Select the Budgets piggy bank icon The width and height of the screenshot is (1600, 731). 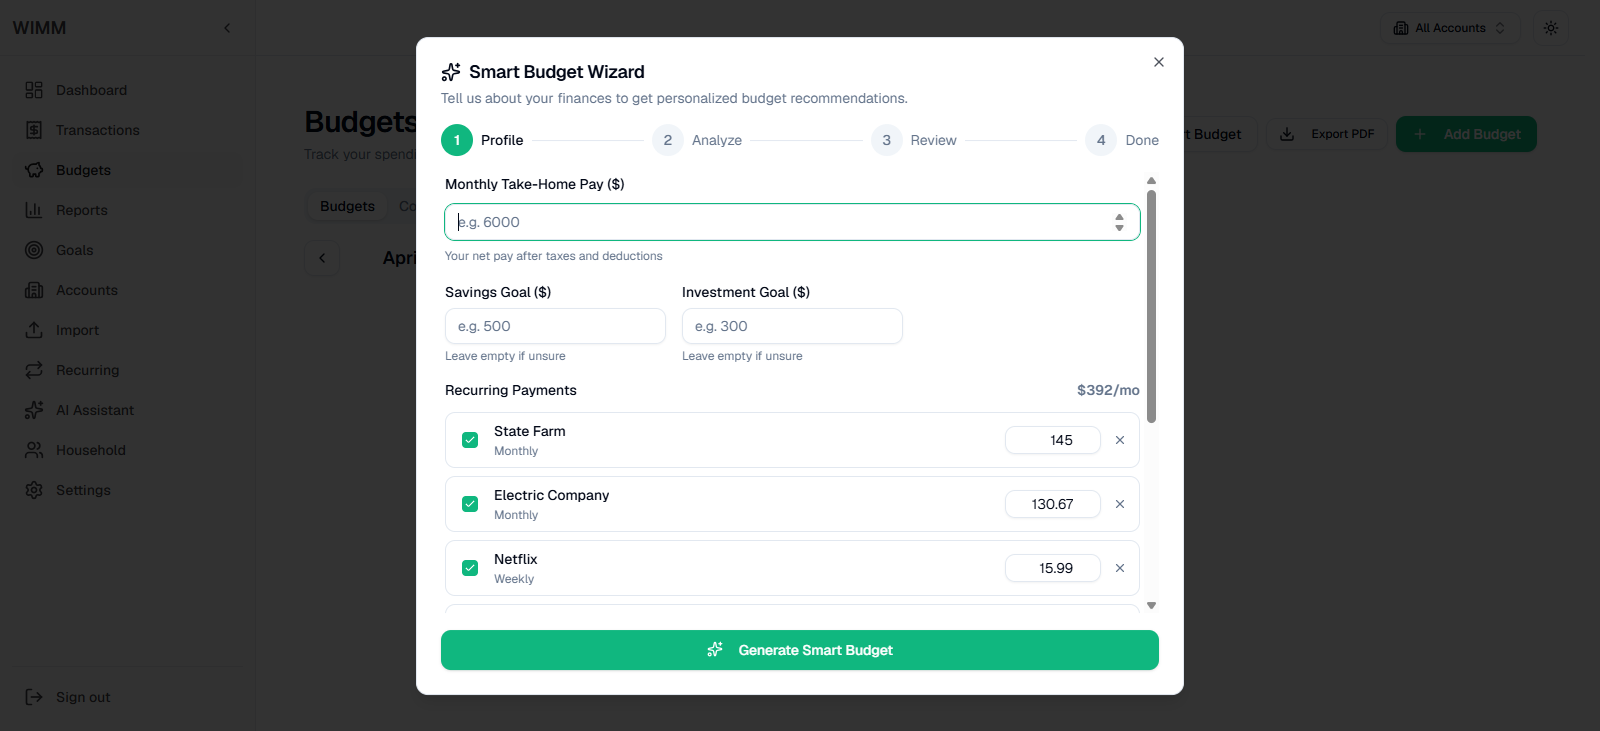34,170
